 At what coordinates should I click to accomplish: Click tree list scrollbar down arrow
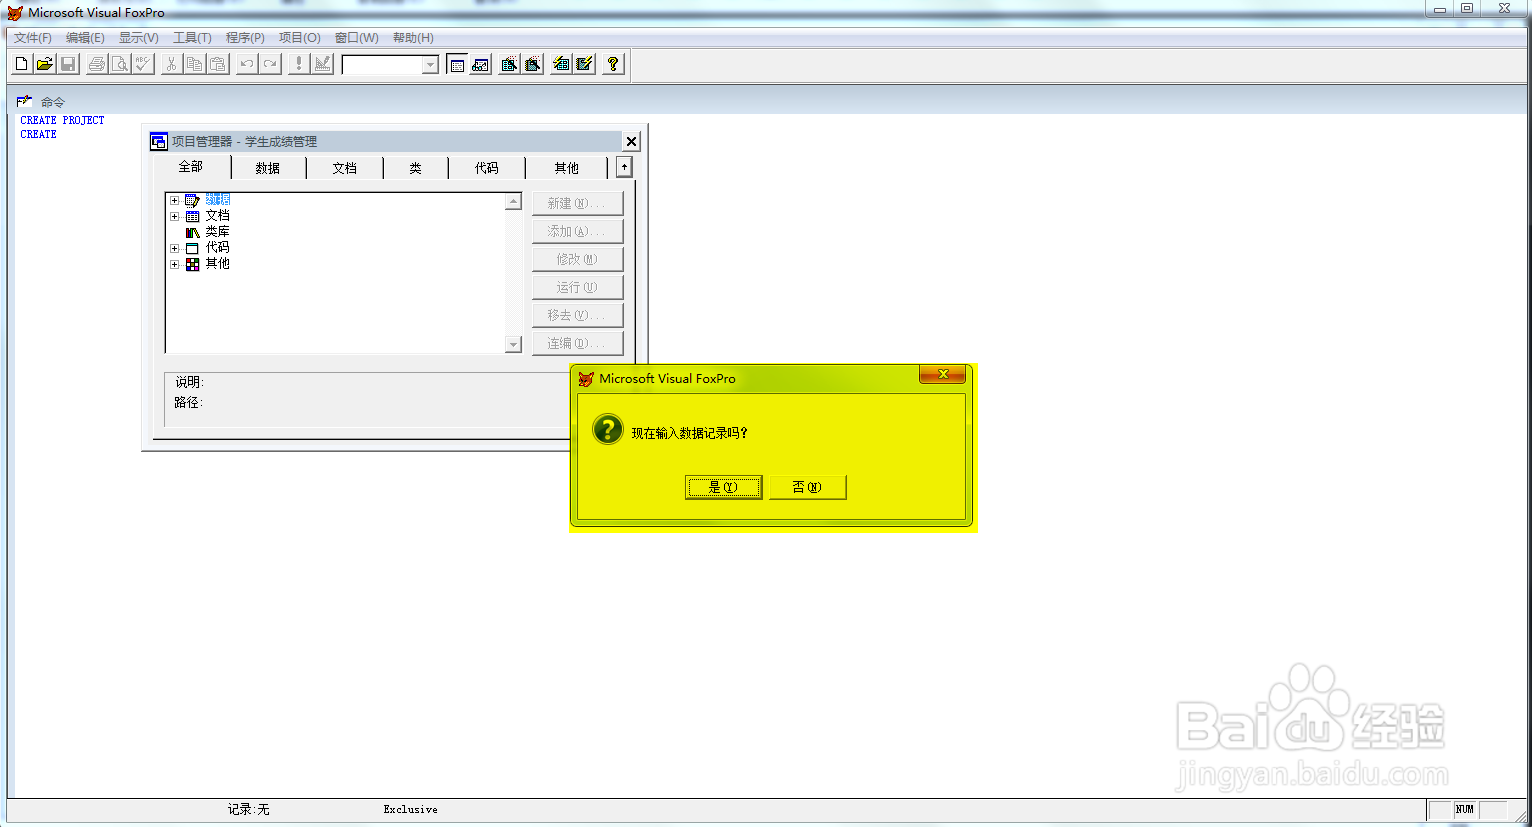(x=514, y=344)
